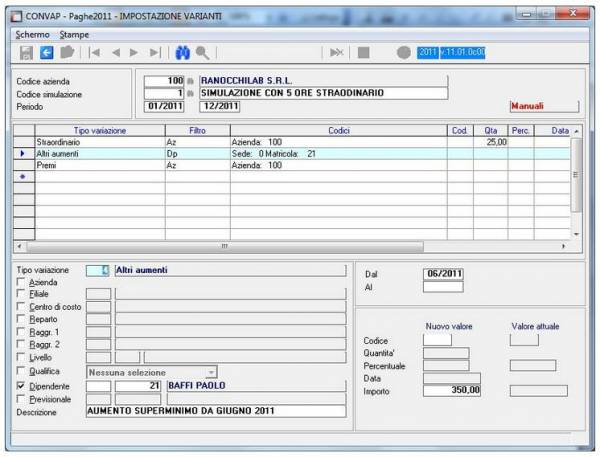The height and width of the screenshot is (457, 600).
Task: Click the Perc. column header
Action: tap(521, 131)
